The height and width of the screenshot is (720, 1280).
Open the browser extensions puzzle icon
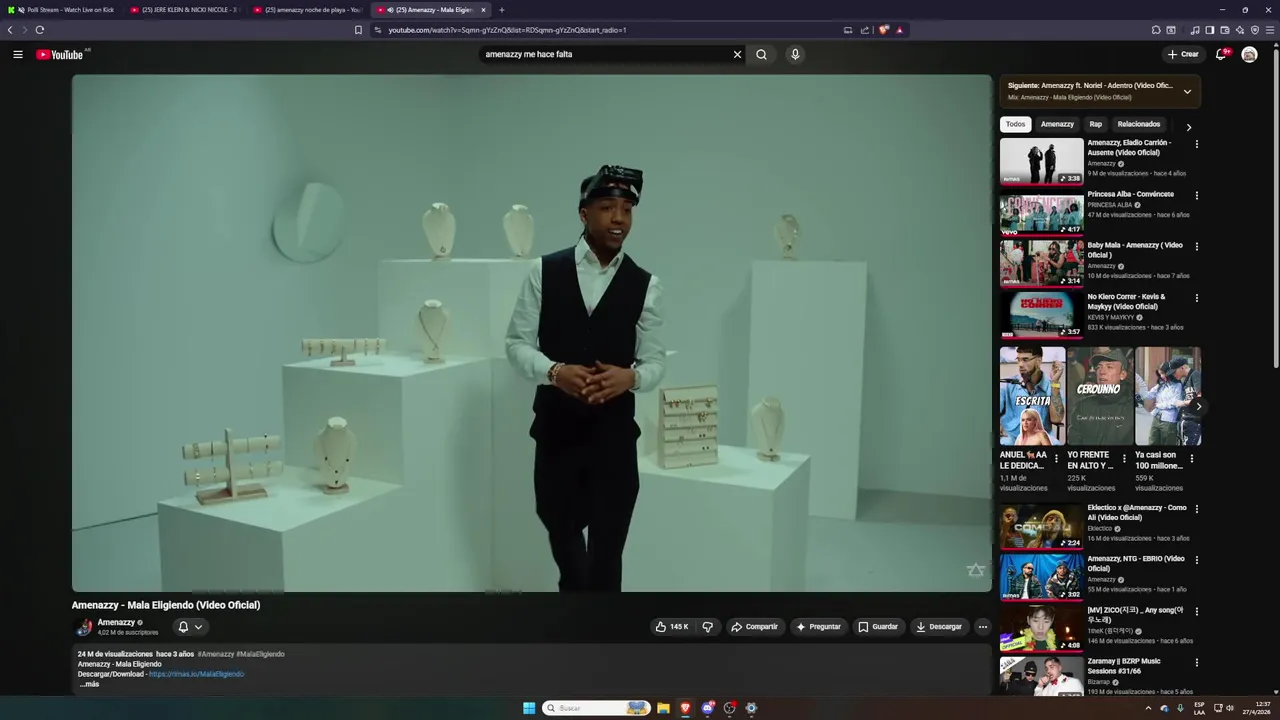[x=1156, y=30]
